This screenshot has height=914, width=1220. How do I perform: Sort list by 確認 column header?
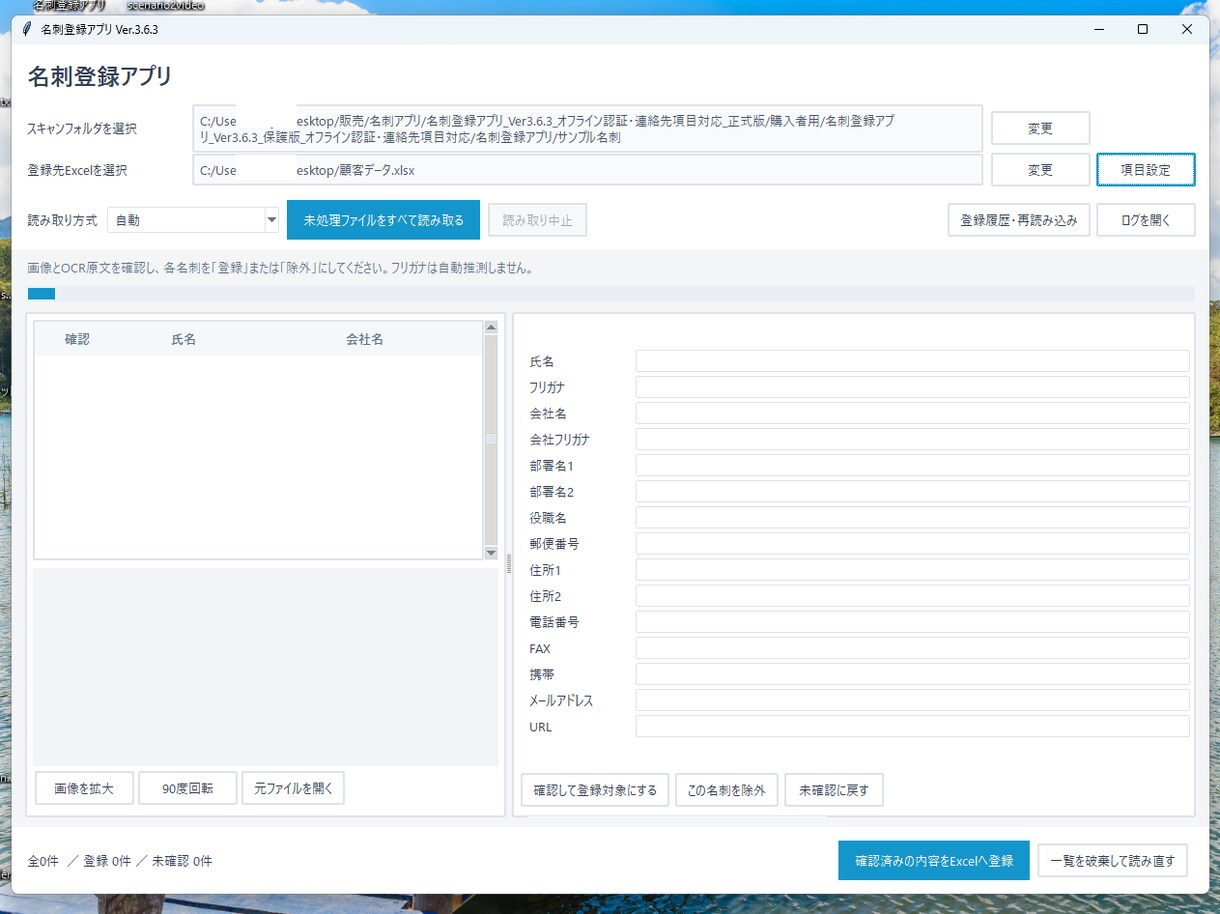tap(77, 339)
